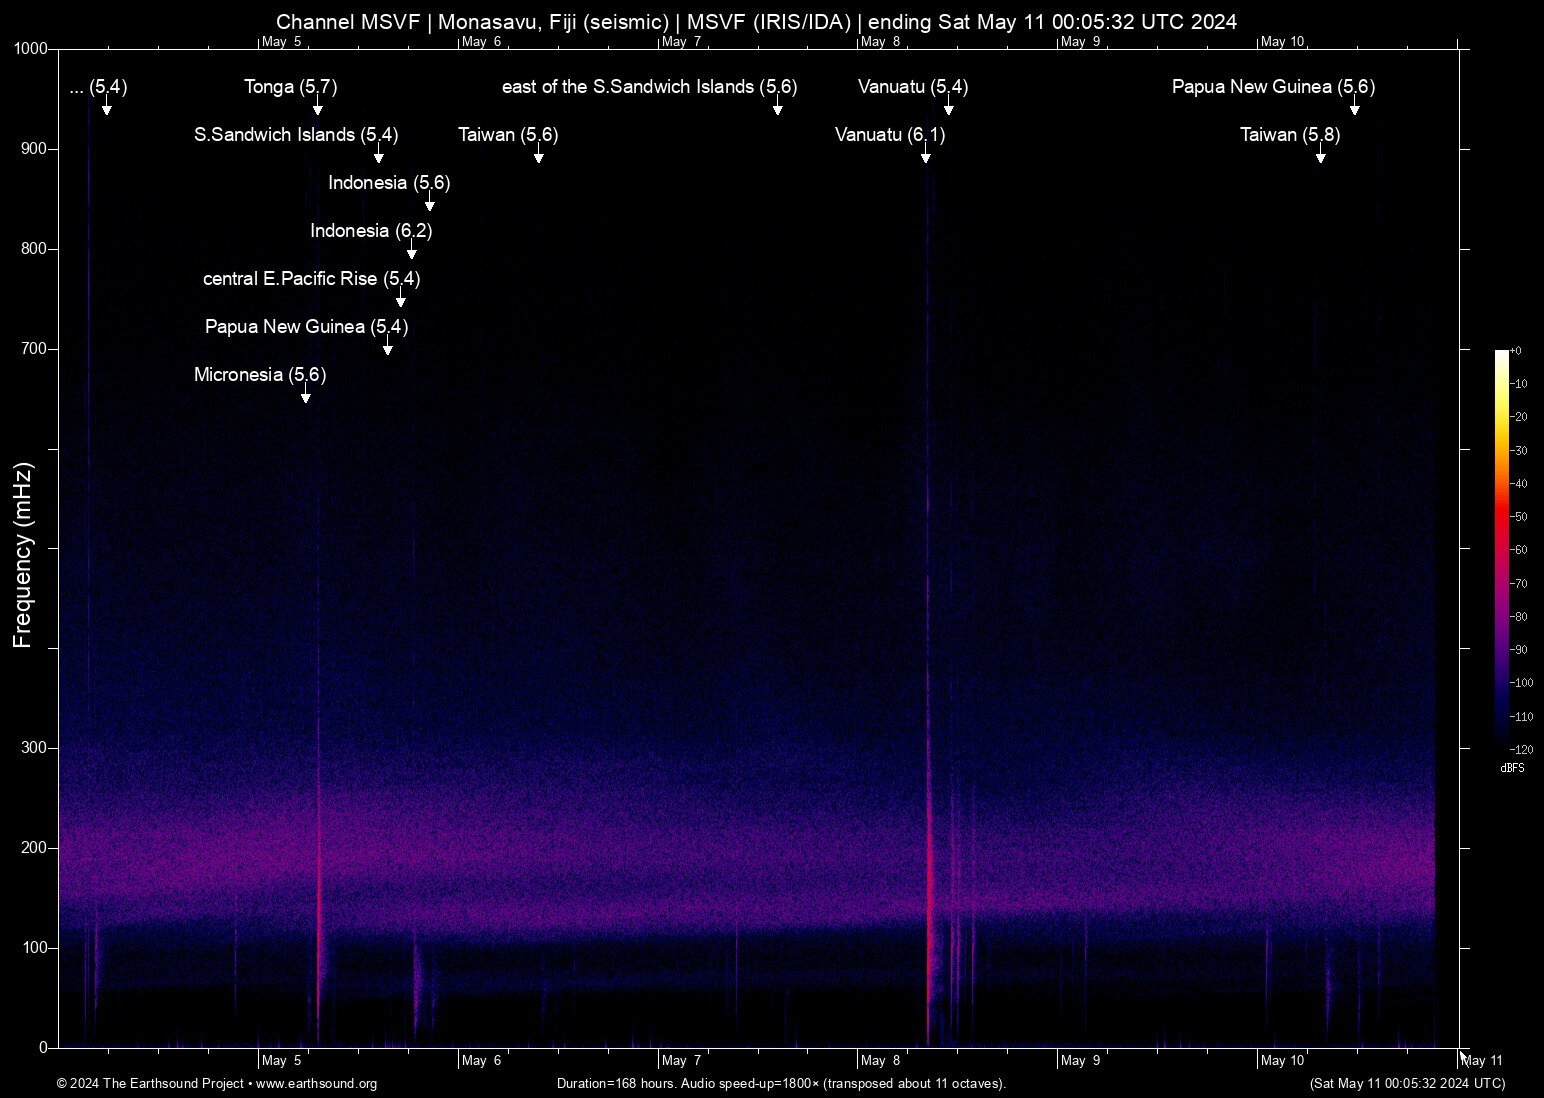This screenshot has width=1544, height=1098.
Task: Click the "east of the S.Sandwich Islands (5.6)" label
Action: point(650,87)
